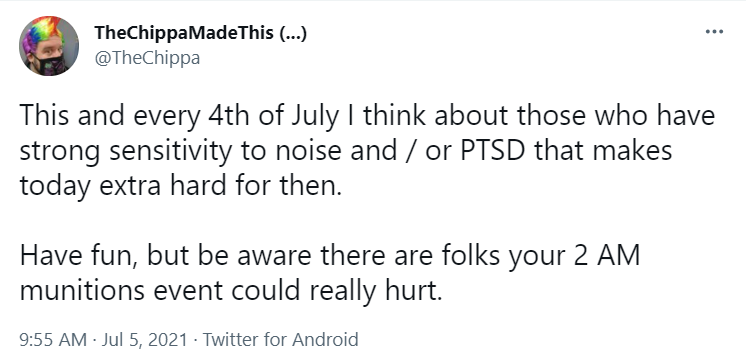
Task: Click the "(...)" truncation in the display name
Action: coord(293,33)
